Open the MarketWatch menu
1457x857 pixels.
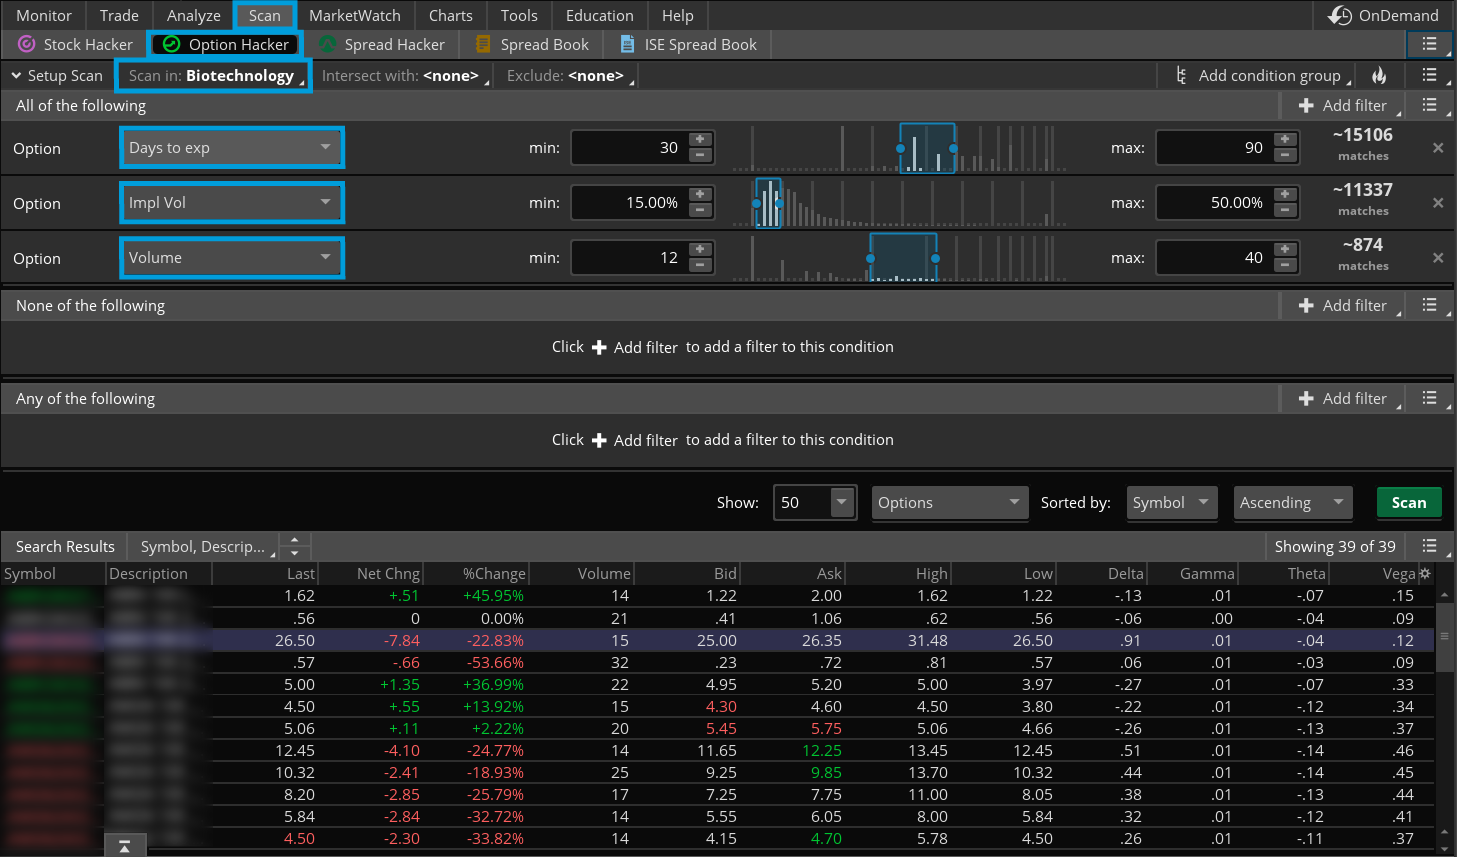coord(355,15)
